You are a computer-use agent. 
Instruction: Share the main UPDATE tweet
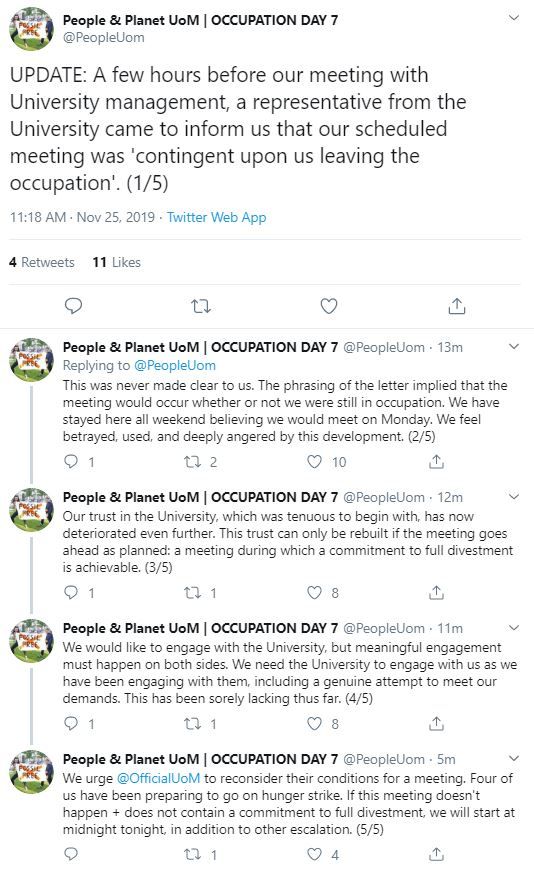(456, 306)
